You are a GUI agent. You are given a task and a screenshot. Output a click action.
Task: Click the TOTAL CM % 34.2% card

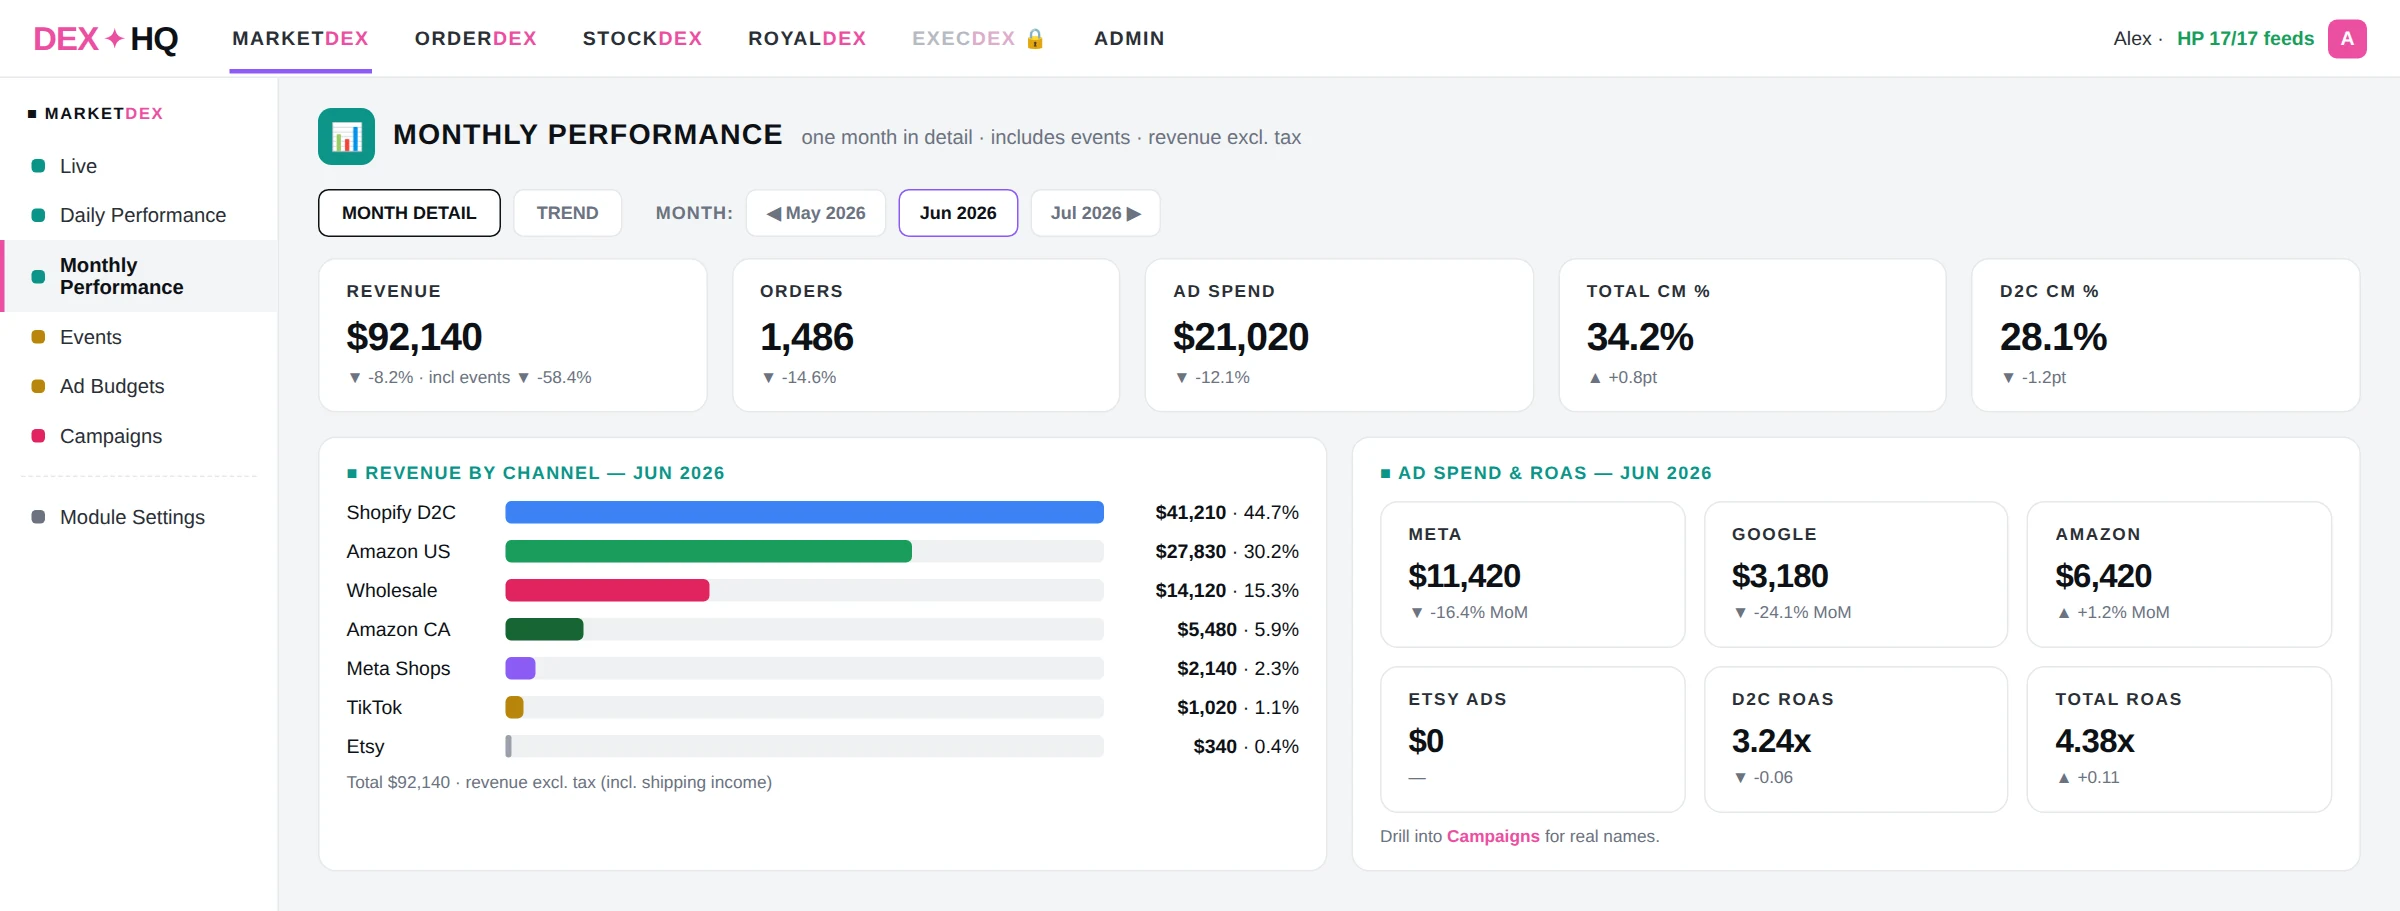(1752, 335)
